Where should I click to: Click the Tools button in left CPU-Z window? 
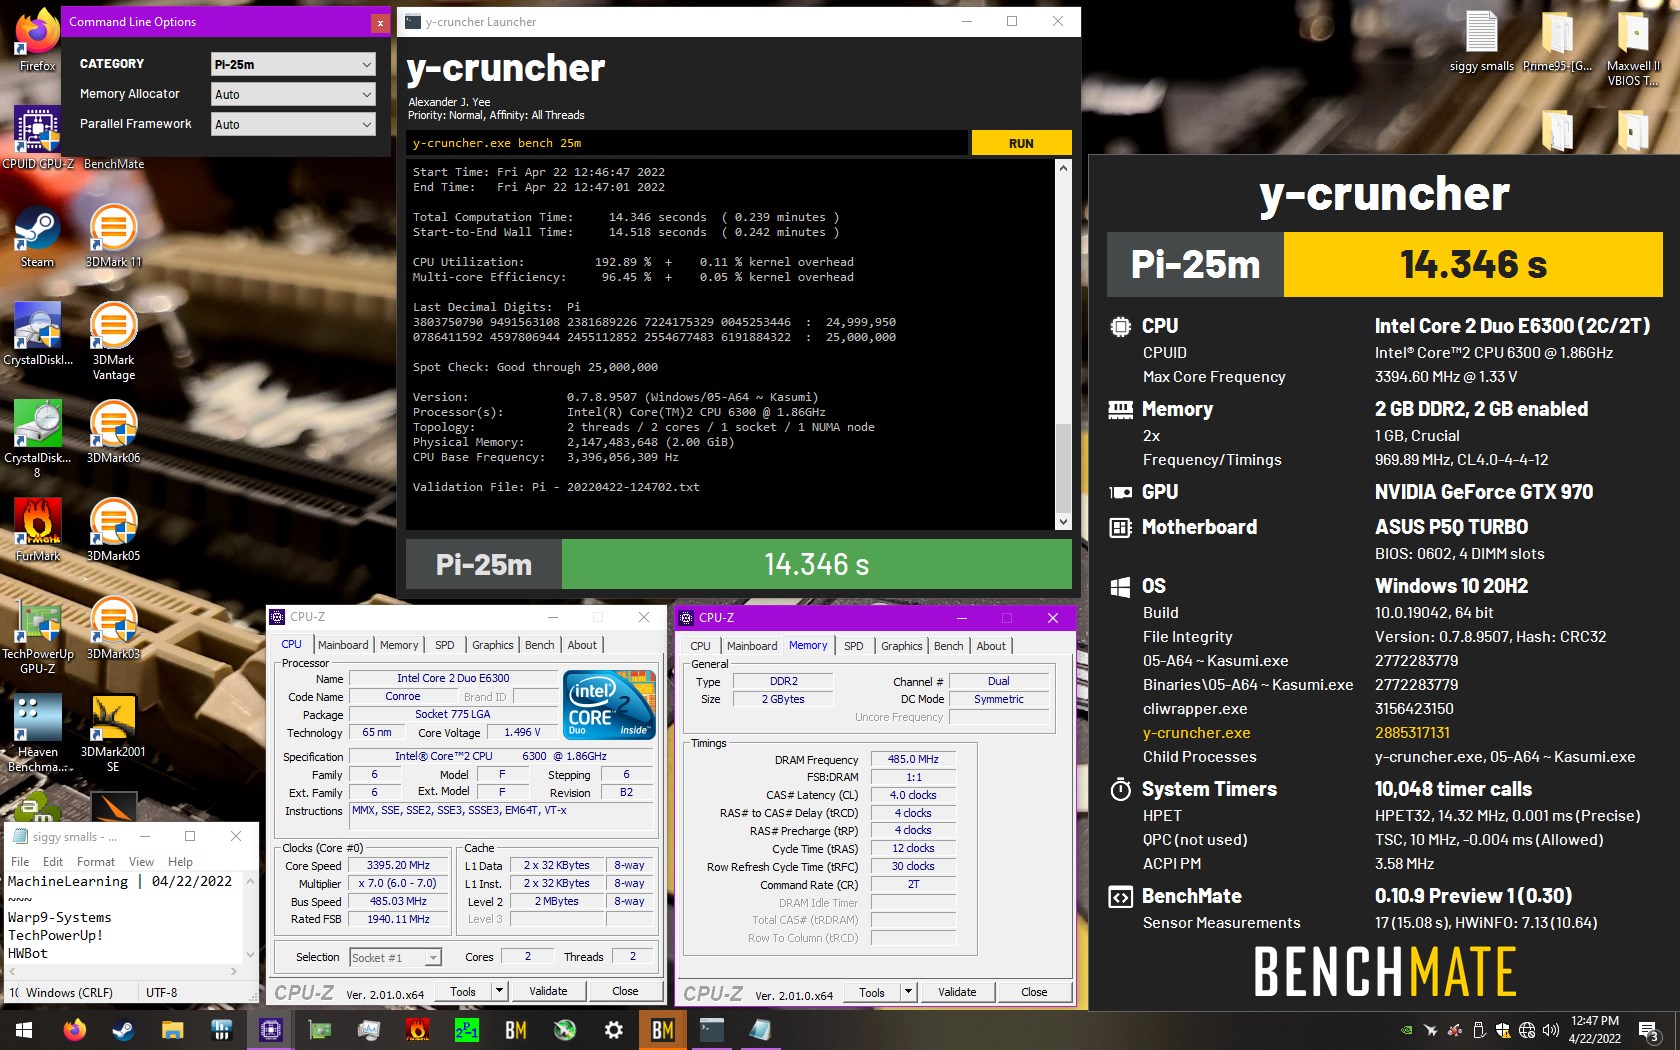tap(463, 991)
